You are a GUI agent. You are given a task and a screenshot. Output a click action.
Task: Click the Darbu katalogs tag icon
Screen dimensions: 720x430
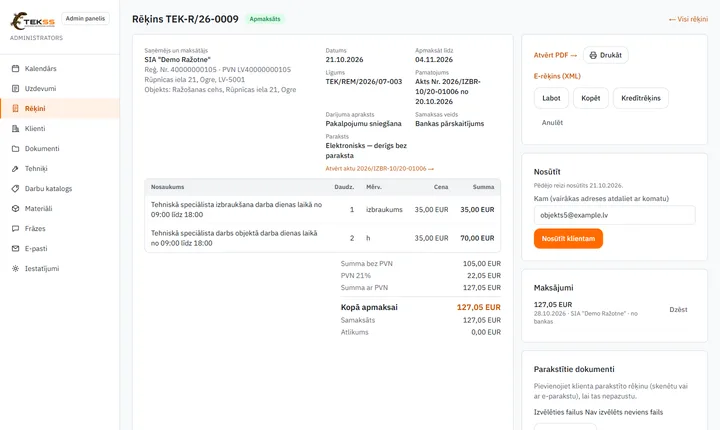tap(15, 188)
